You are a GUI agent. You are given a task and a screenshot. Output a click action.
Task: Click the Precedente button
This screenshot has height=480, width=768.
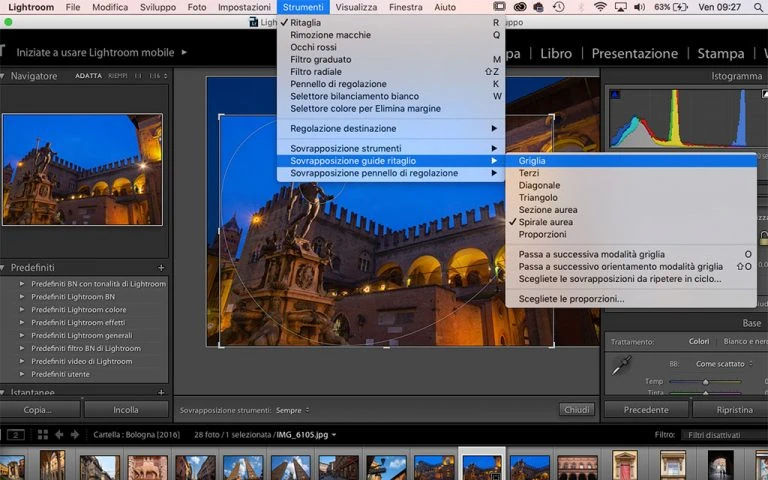point(646,410)
